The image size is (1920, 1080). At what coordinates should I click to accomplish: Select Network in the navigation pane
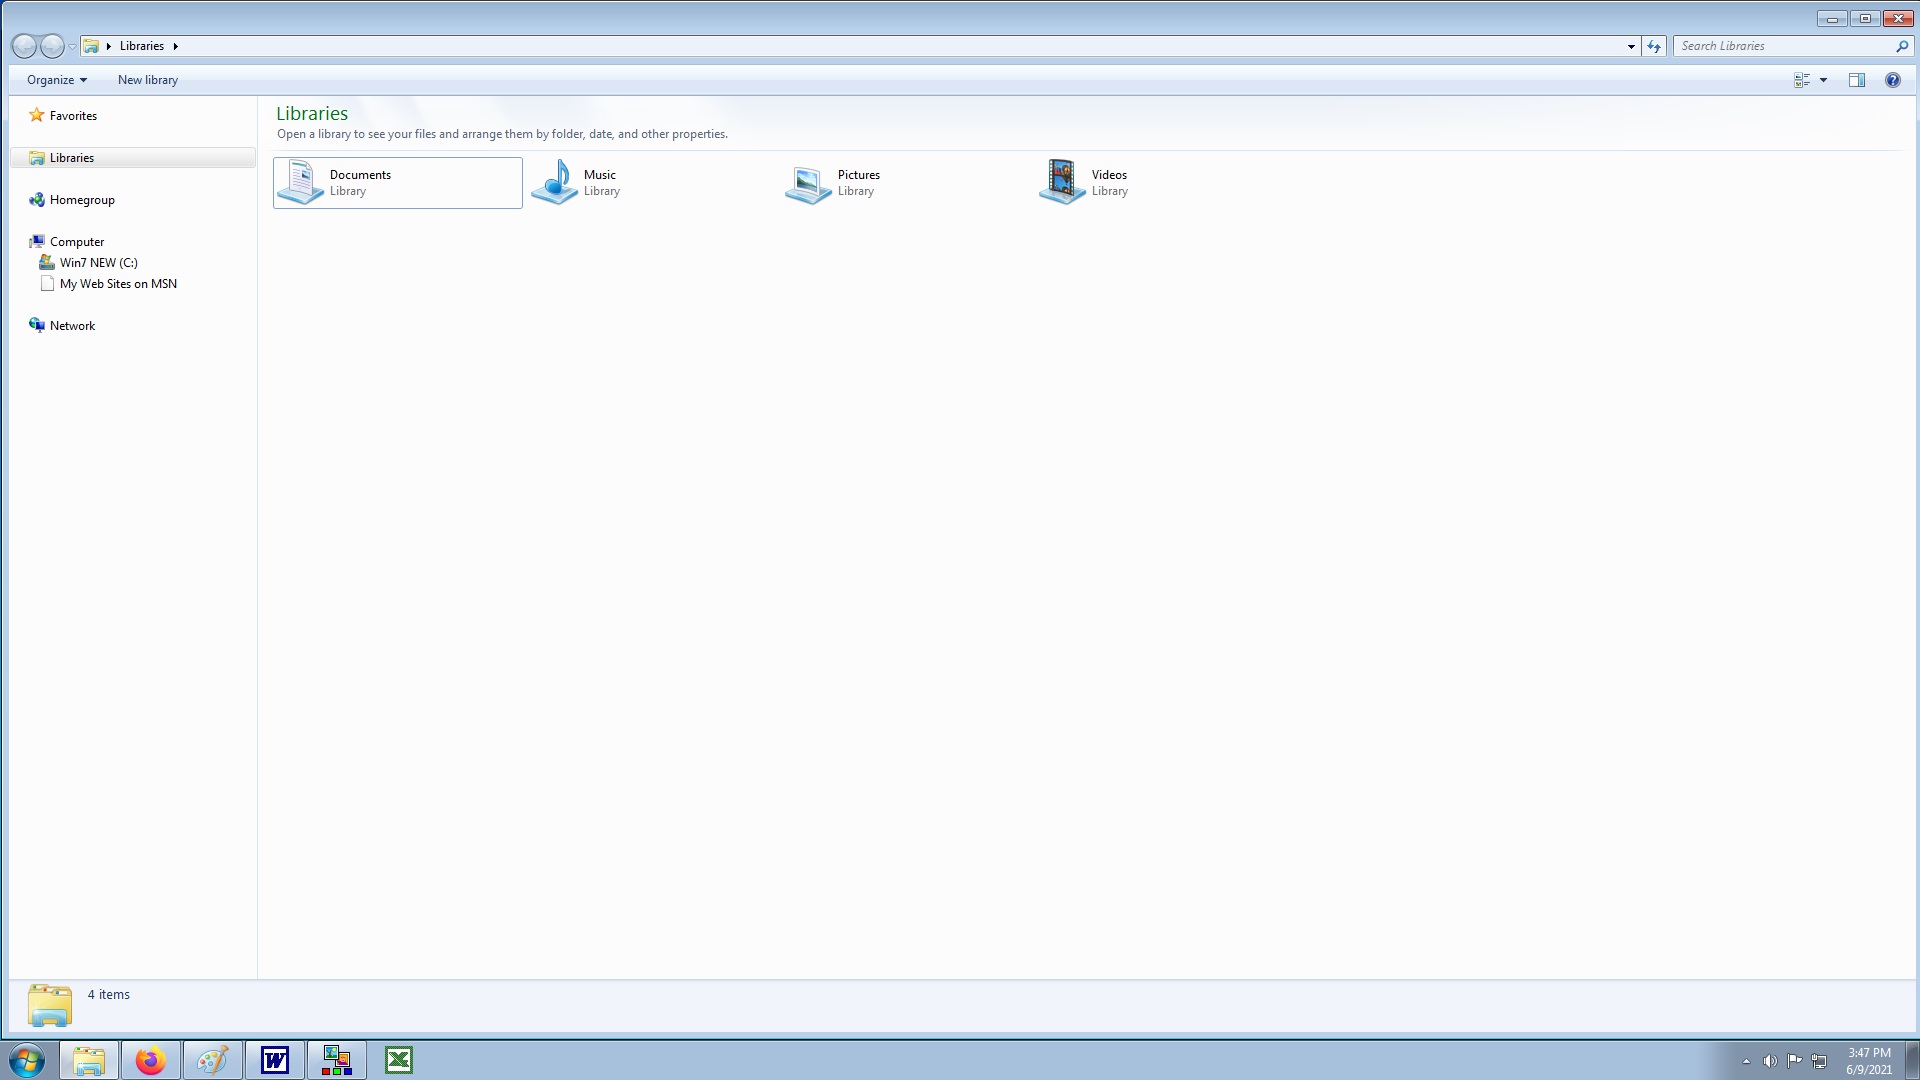click(72, 326)
